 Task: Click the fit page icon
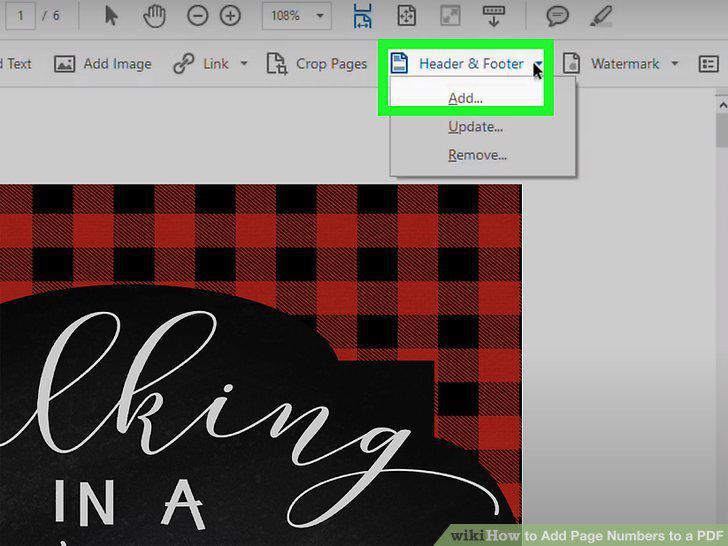coord(407,16)
